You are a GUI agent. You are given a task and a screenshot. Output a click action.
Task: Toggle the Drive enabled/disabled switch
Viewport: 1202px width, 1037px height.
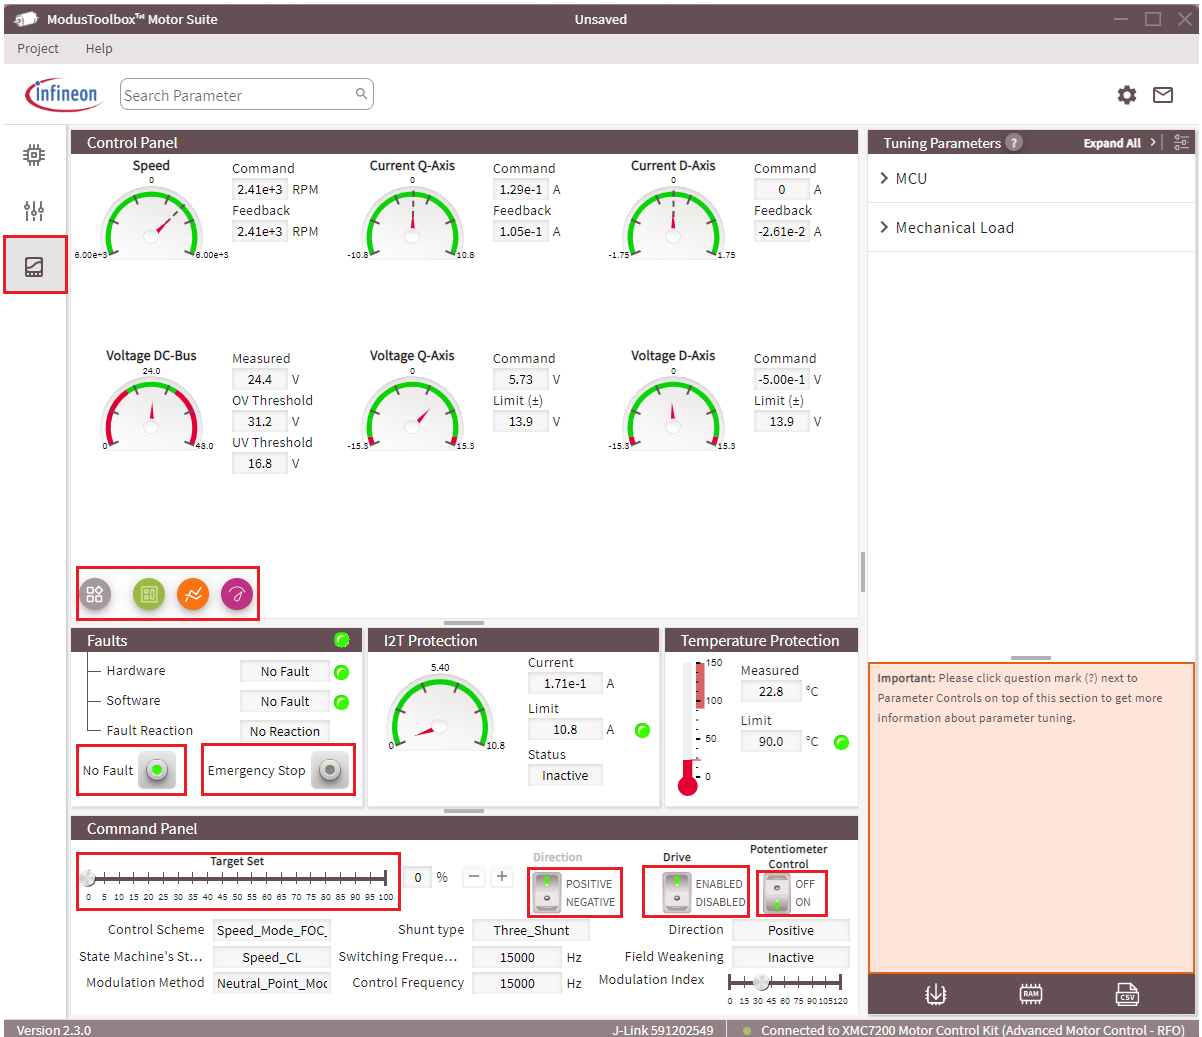click(677, 892)
